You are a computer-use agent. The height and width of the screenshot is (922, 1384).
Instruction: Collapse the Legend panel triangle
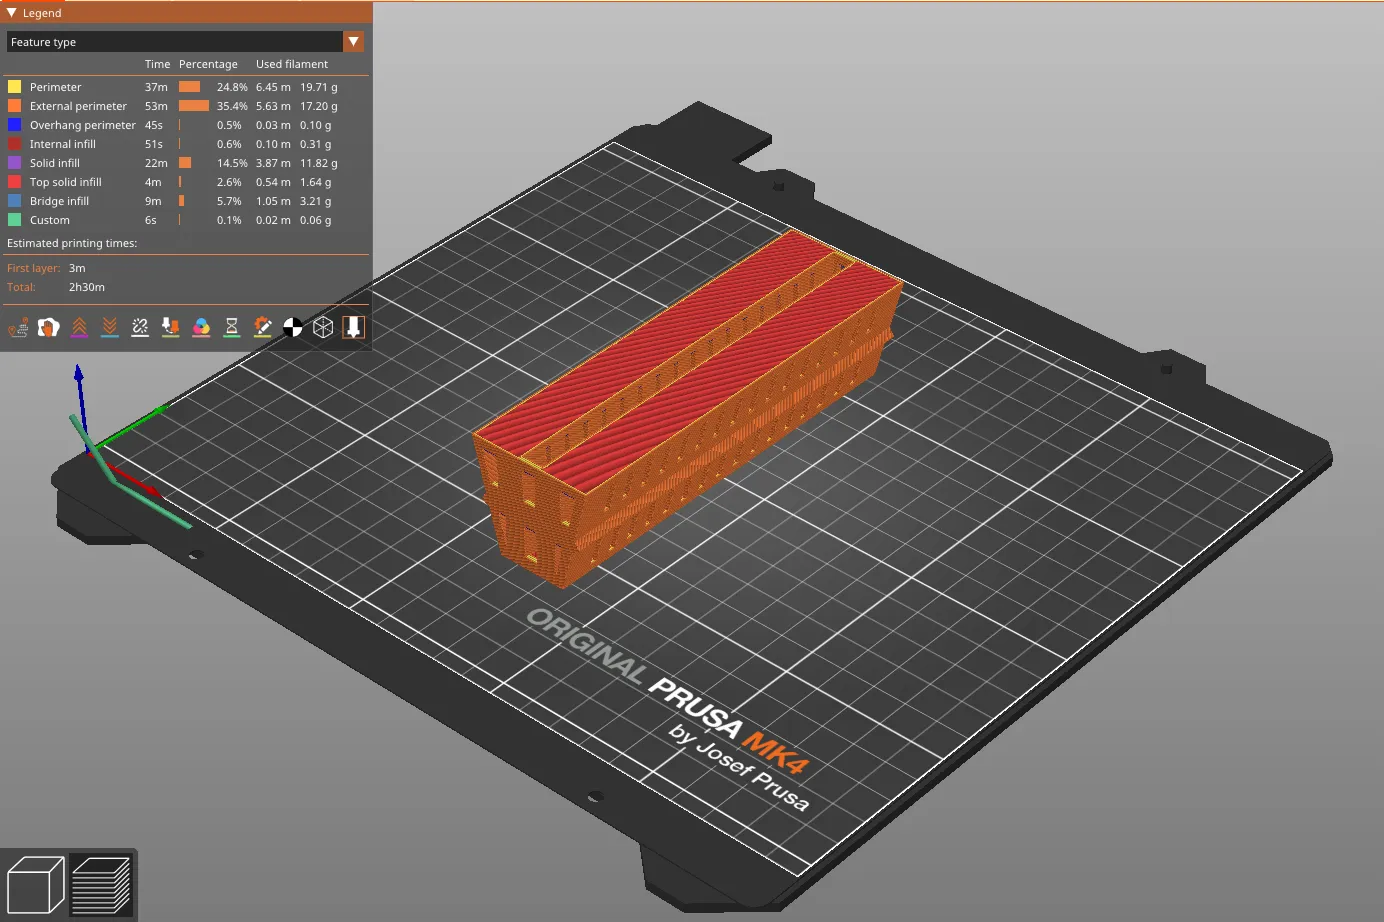pos(11,13)
